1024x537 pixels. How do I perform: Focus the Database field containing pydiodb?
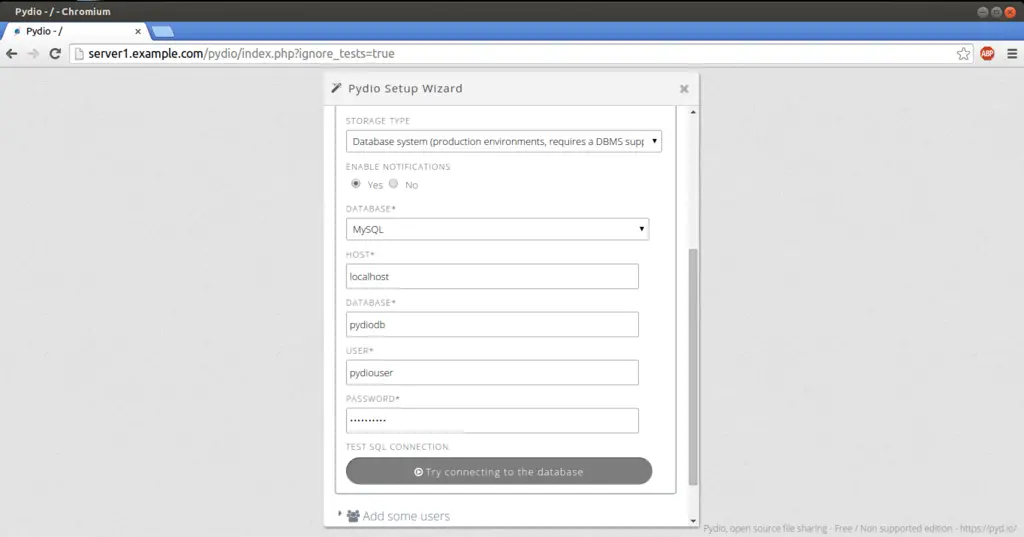(492, 325)
